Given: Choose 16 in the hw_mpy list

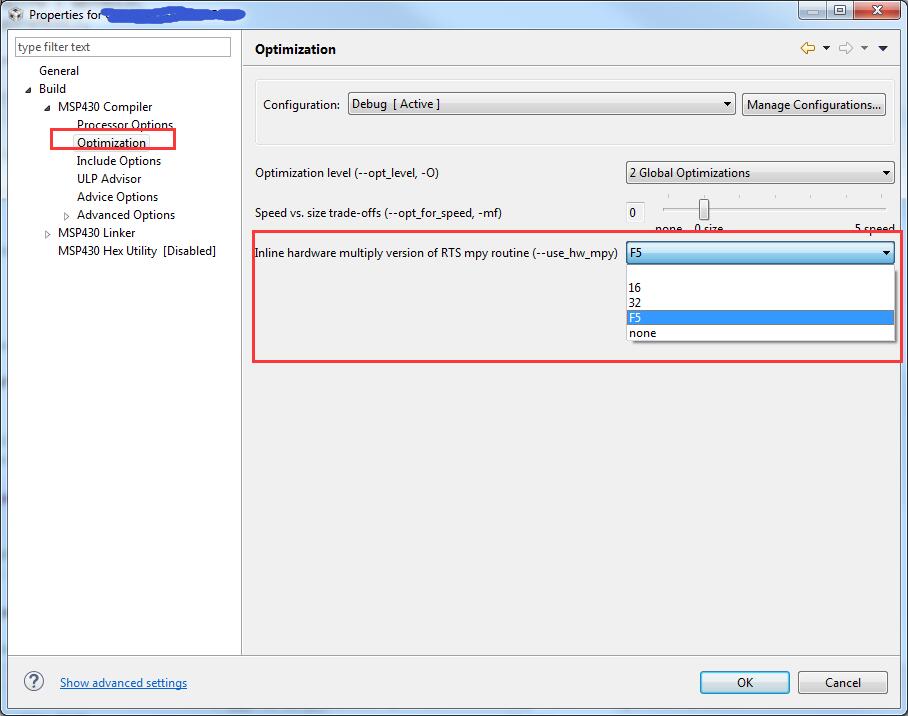Looking at the screenshot, I should point(760,287).
